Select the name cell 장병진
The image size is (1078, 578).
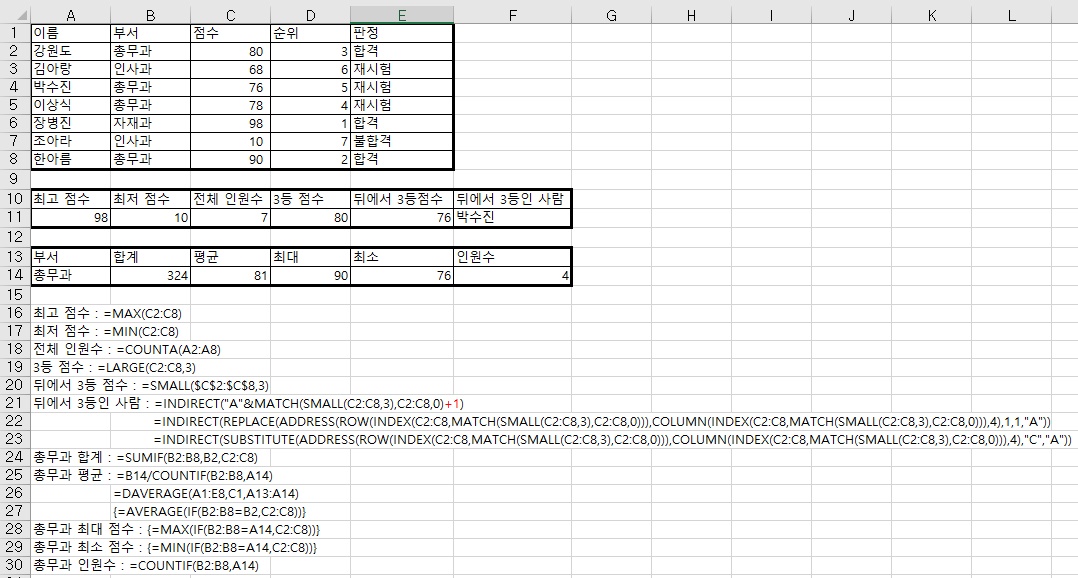click(70, 123)
